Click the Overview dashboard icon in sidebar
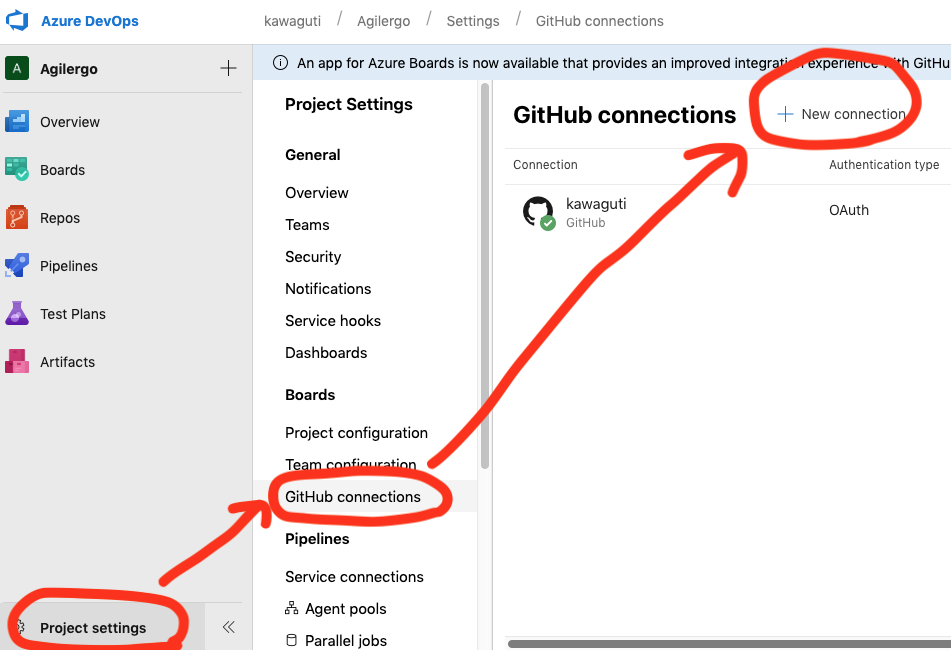Image resolution: width=951 pixels, height=650 pixels. tap(17, 121)
